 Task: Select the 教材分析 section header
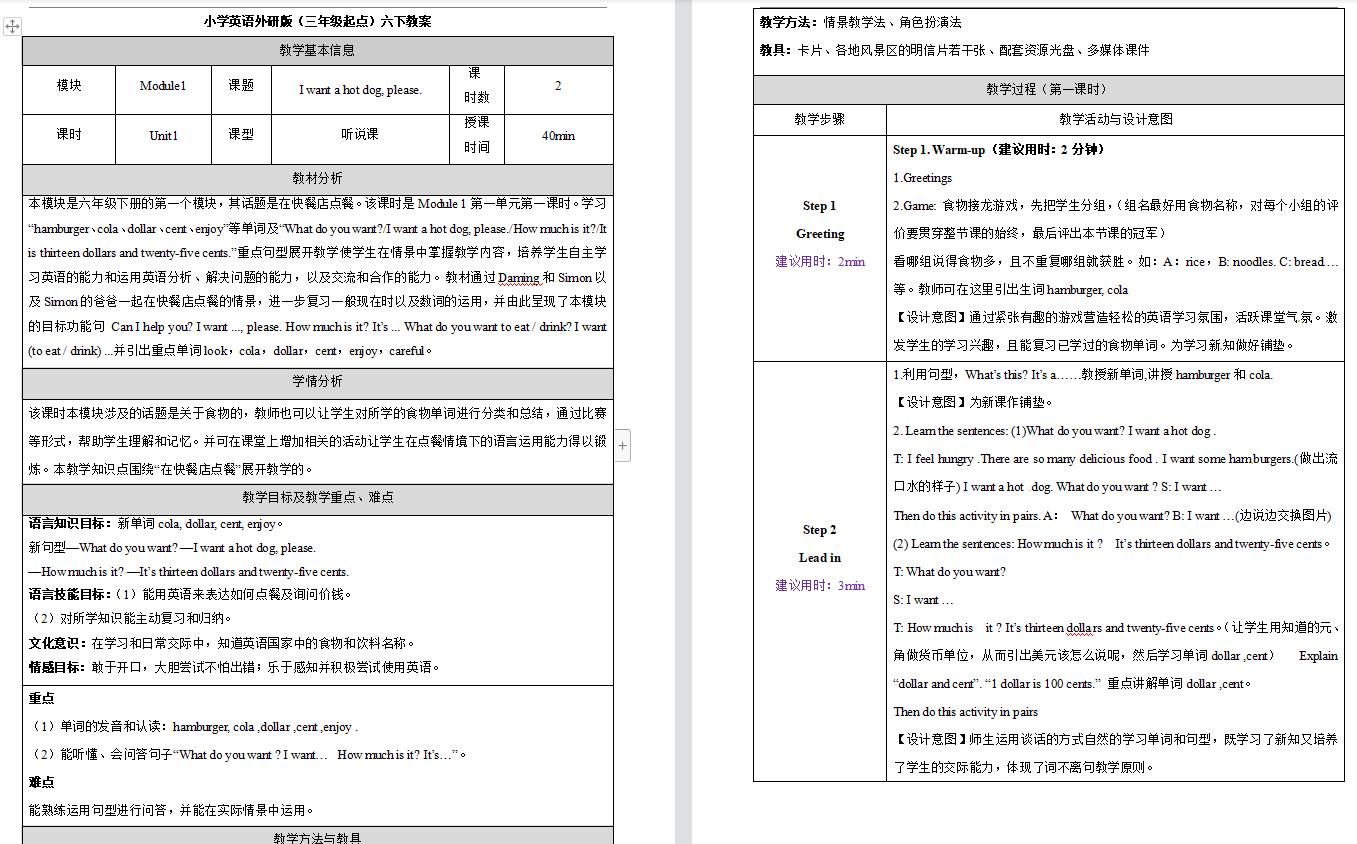pos(318,179)
